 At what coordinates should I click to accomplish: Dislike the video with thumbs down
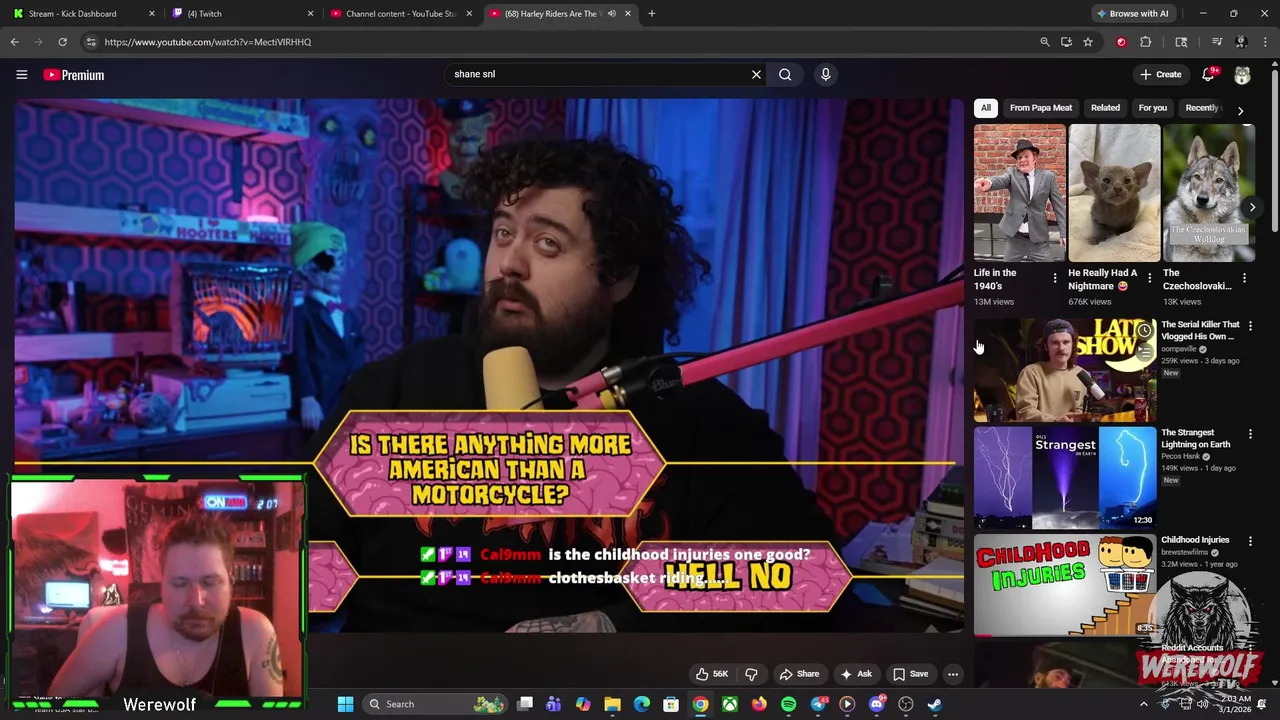(751, 674)
